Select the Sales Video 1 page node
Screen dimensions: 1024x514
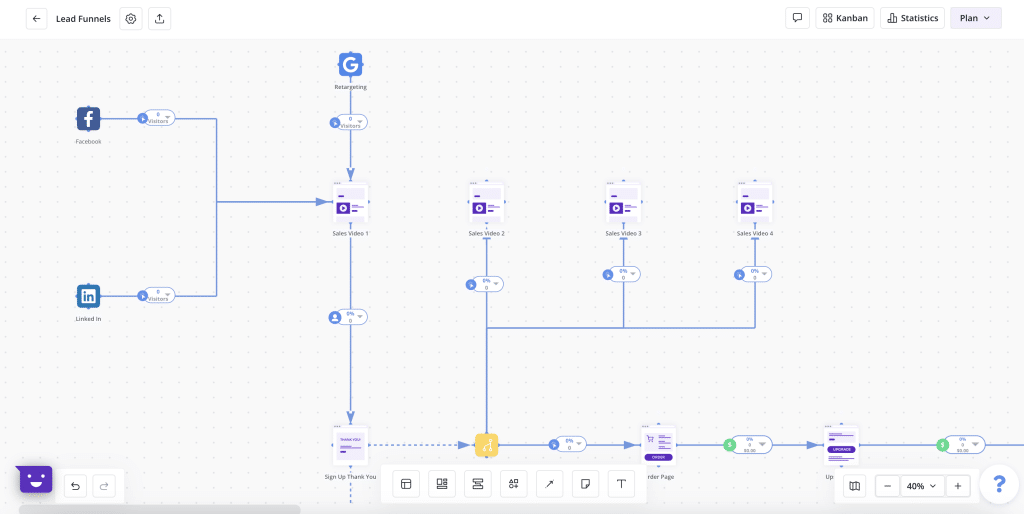click(351, 202)
